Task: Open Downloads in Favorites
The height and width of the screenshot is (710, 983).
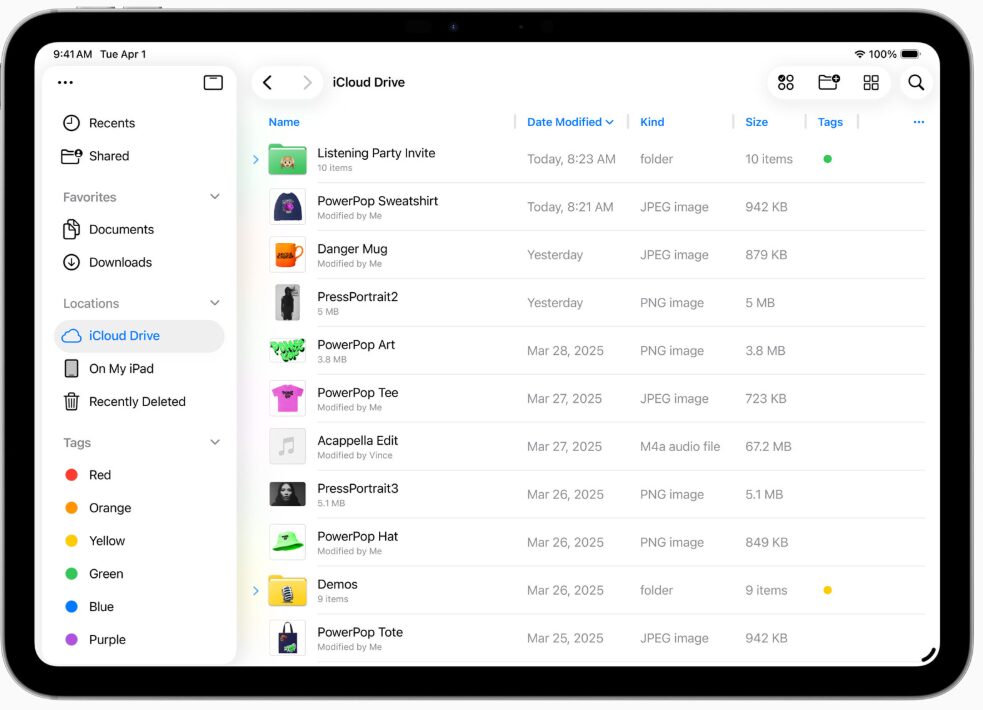Action: tap(139, 262)
